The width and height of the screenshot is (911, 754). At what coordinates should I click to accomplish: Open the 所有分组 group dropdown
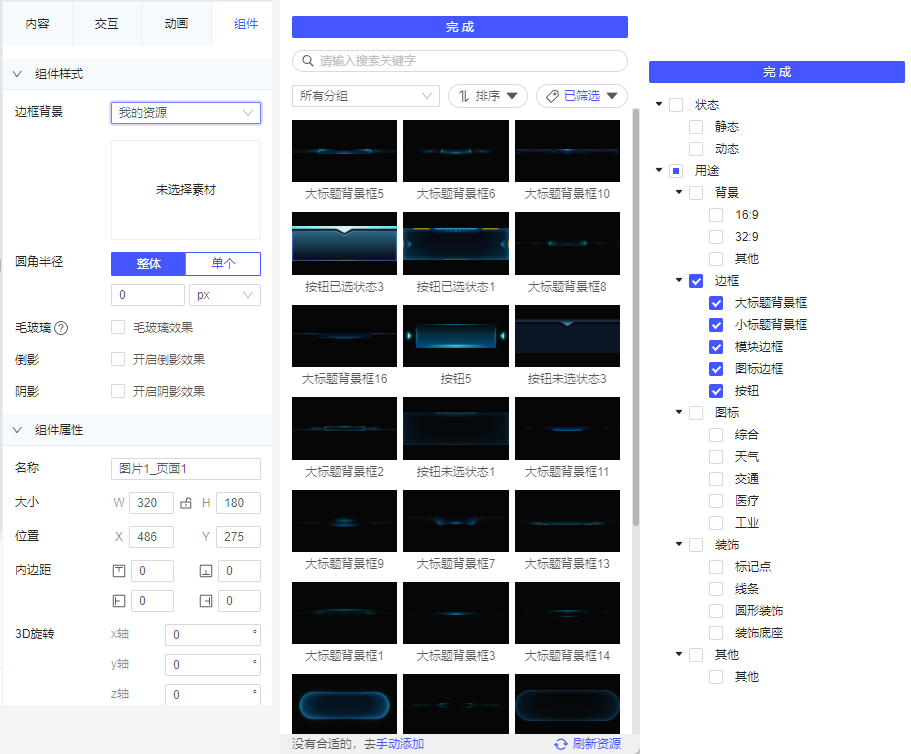(366, 96)
